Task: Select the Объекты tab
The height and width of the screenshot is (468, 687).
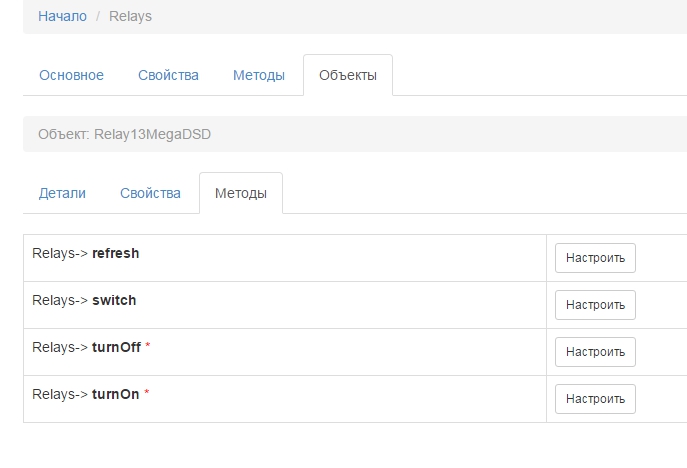Action: 347,75
